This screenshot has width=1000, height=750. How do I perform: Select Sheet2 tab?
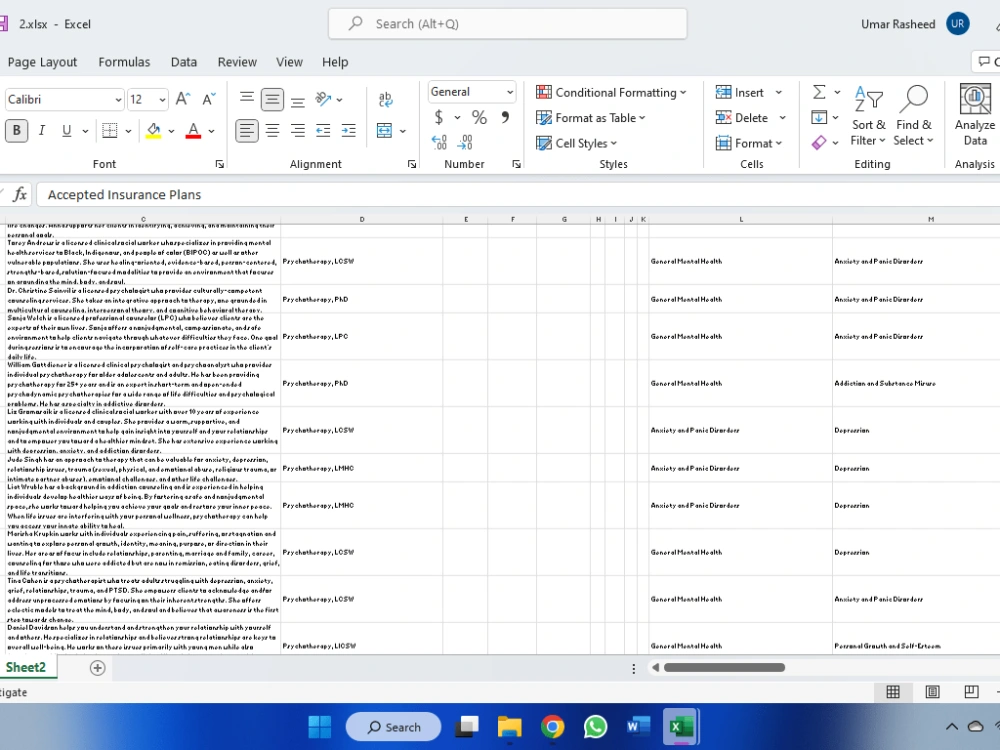[26, 667]
